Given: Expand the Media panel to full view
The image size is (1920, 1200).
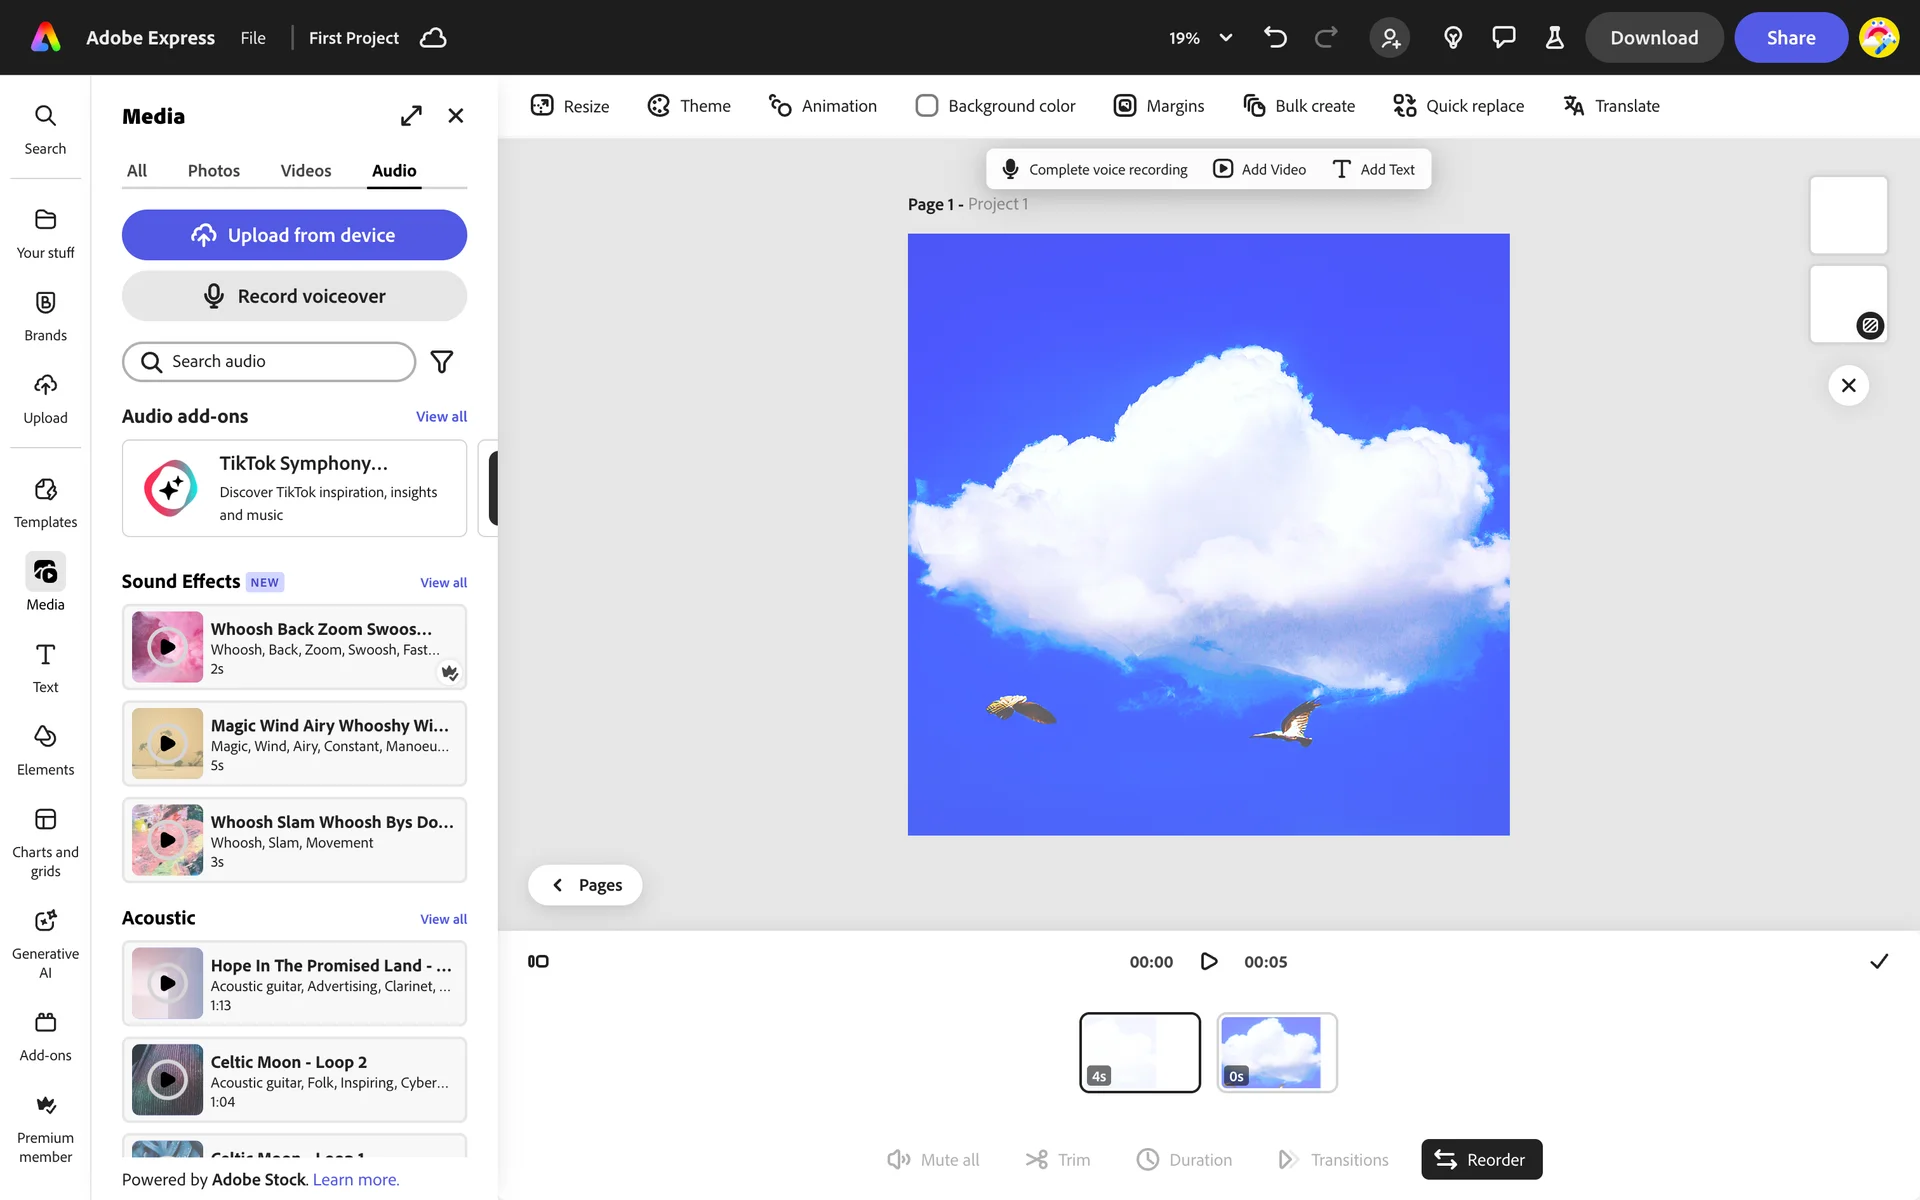Looking at the screenshot, I should (411, 116).
